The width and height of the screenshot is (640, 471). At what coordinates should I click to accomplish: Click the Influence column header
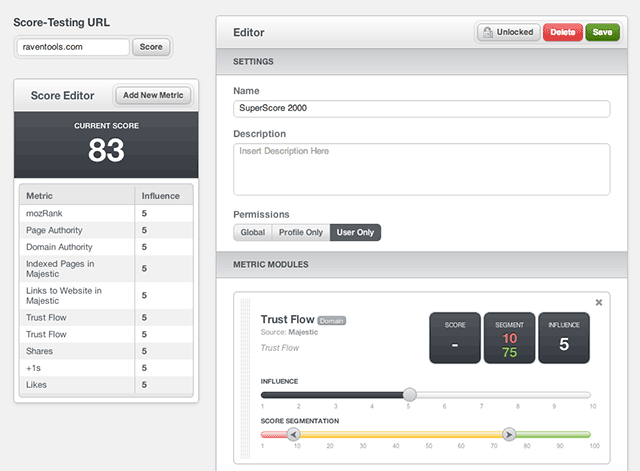click(164, 196)
